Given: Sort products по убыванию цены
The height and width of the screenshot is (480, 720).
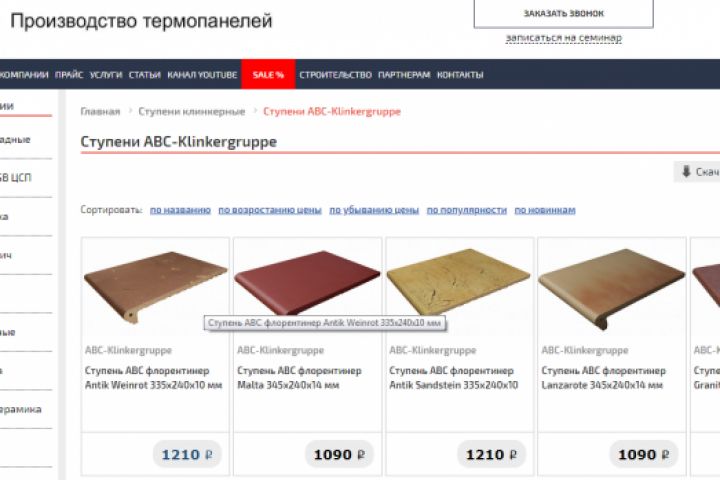Looking at the screenshot, I should tap(374, 210).
